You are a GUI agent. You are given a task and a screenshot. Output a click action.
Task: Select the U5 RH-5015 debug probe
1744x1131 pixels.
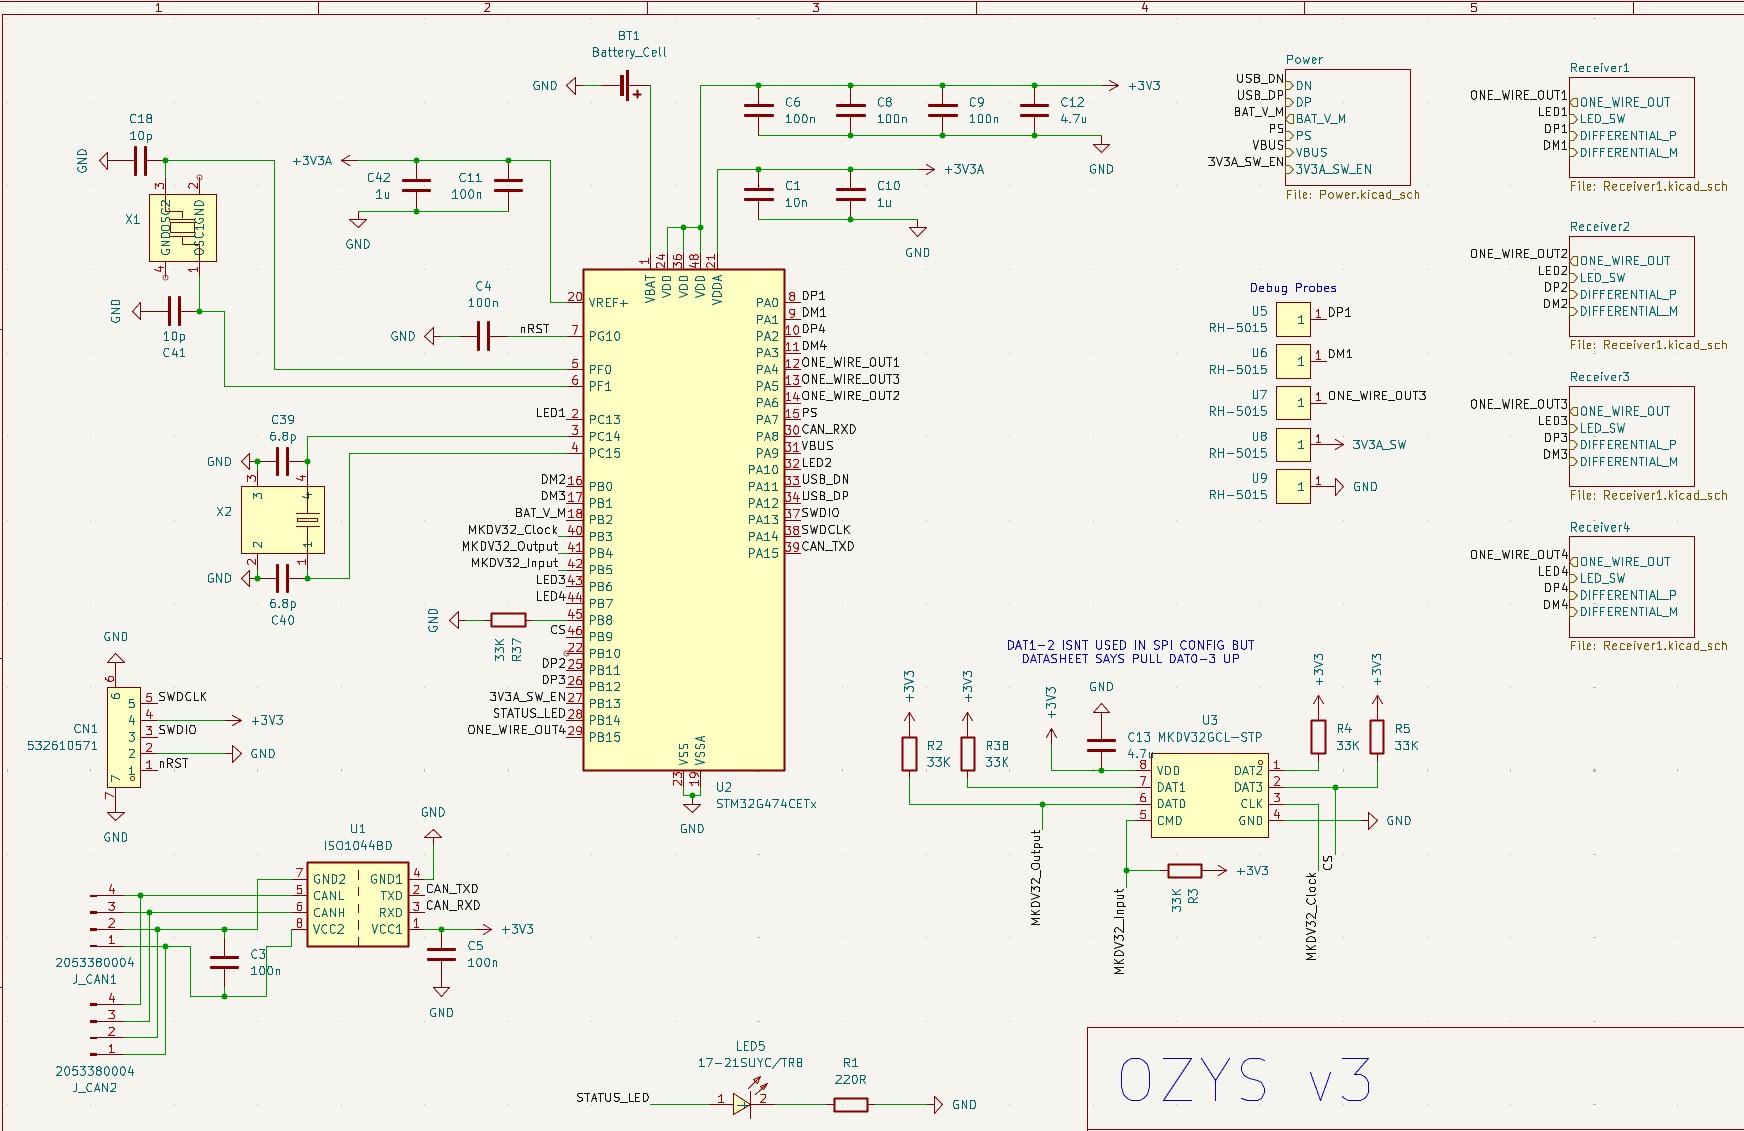tap(1293, 320)
